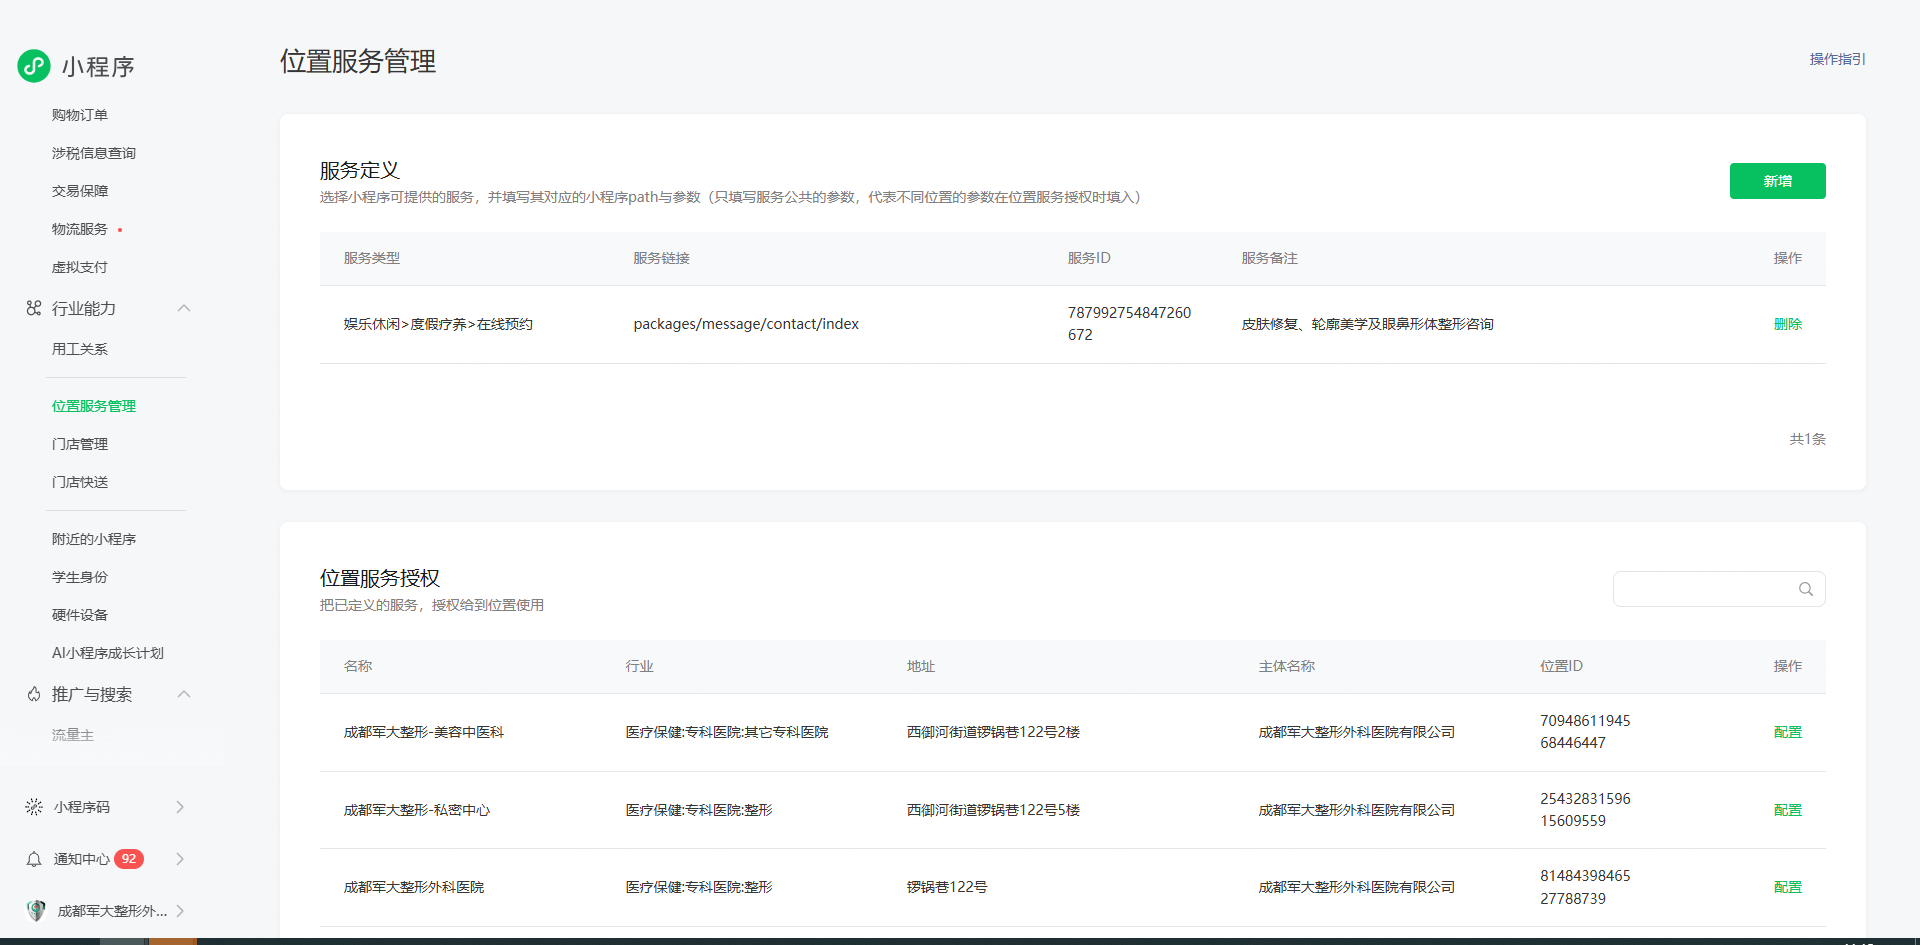Open 用工关系 menu item
Image resolution: width=1920 pixels, height=945 pixels.
coord(80,349)
